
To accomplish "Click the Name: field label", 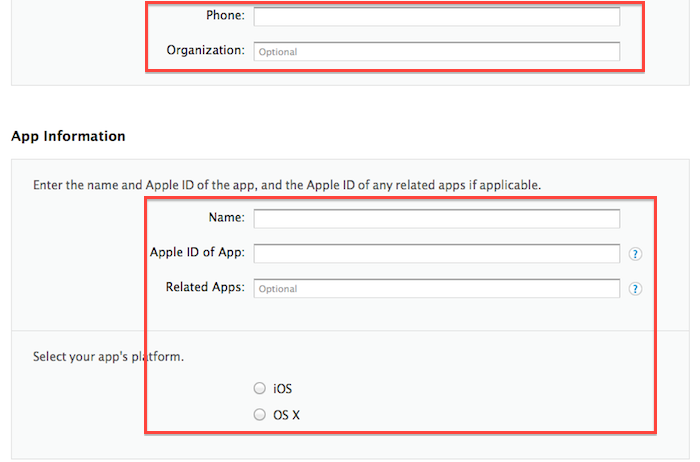I will tap(227, 217).
